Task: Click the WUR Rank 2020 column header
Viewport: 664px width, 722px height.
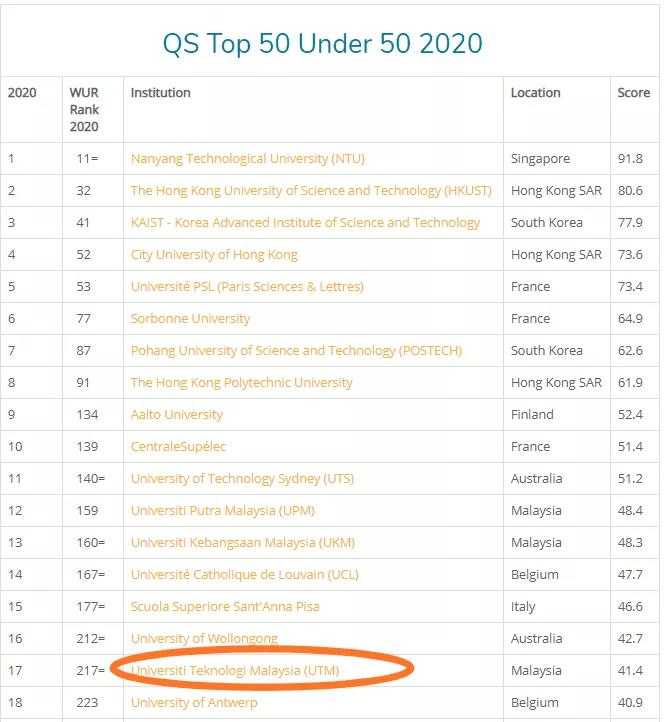Action: (84, 110)
